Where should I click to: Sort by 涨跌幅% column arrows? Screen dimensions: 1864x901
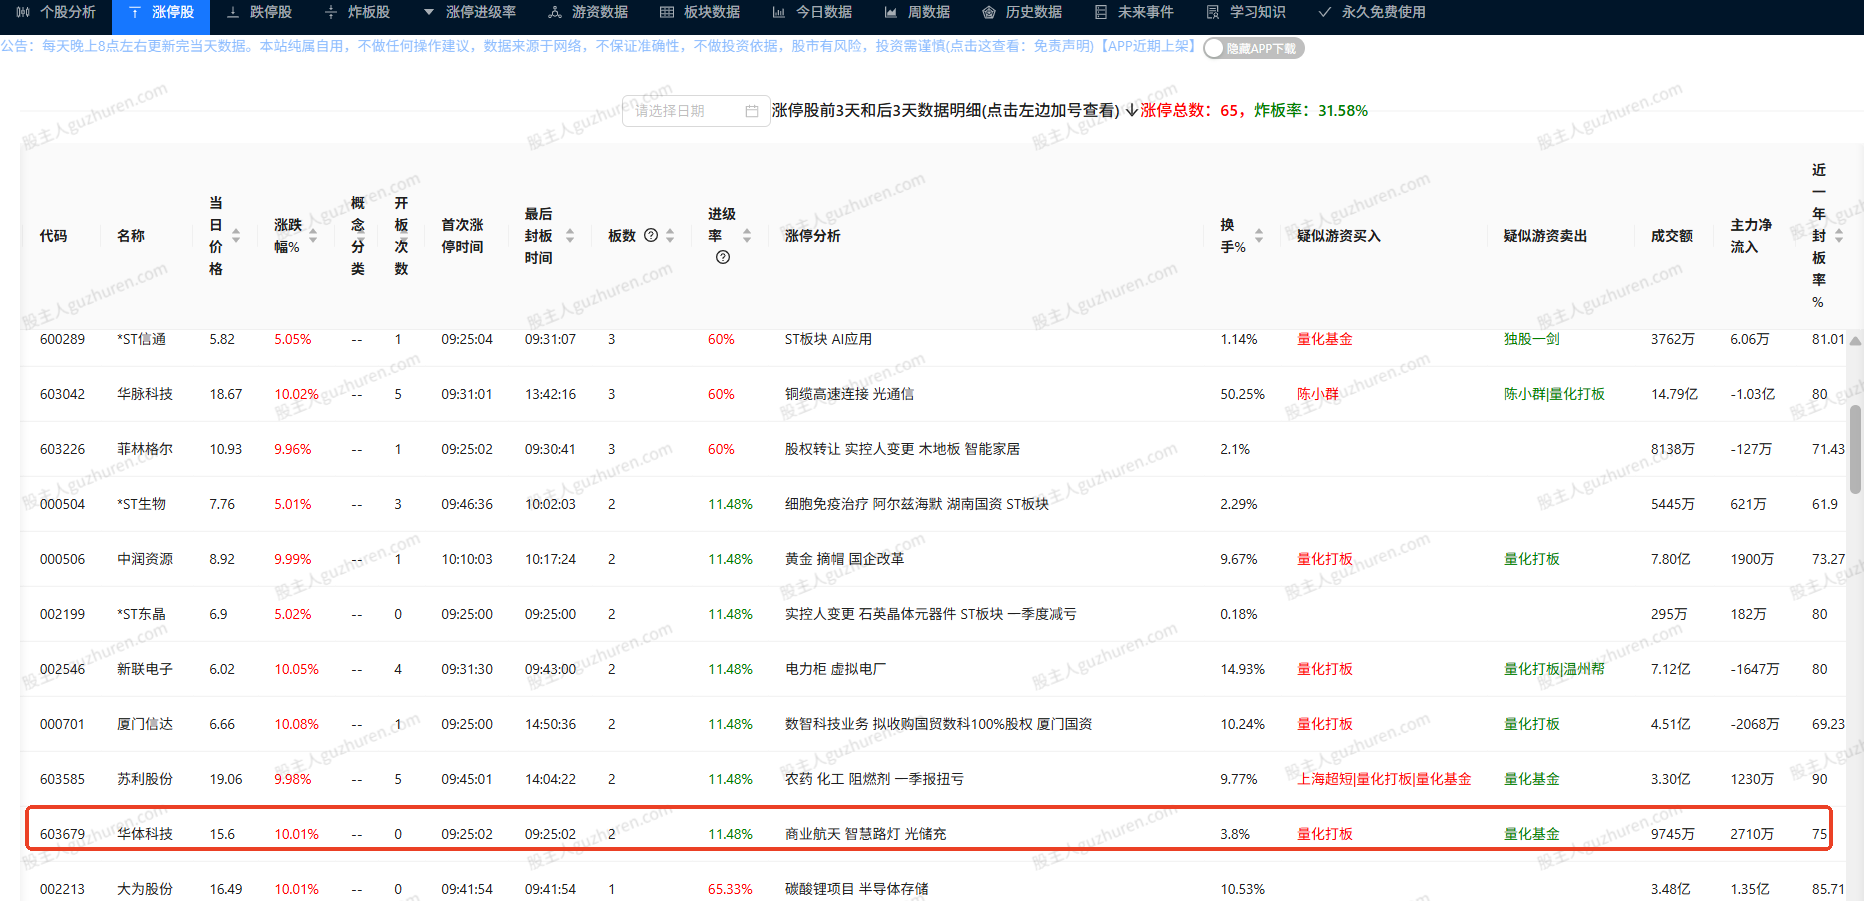point(313,235)
